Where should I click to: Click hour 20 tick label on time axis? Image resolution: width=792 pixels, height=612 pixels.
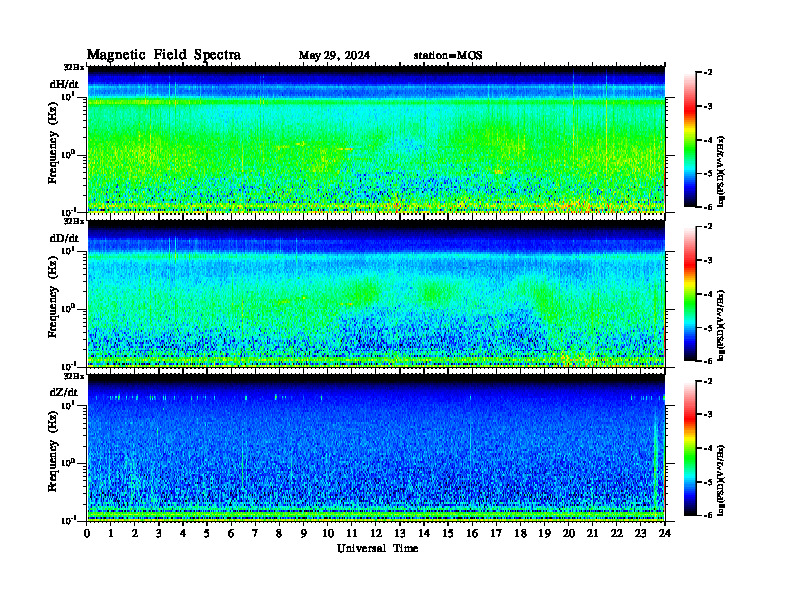[x=569, y=534]
